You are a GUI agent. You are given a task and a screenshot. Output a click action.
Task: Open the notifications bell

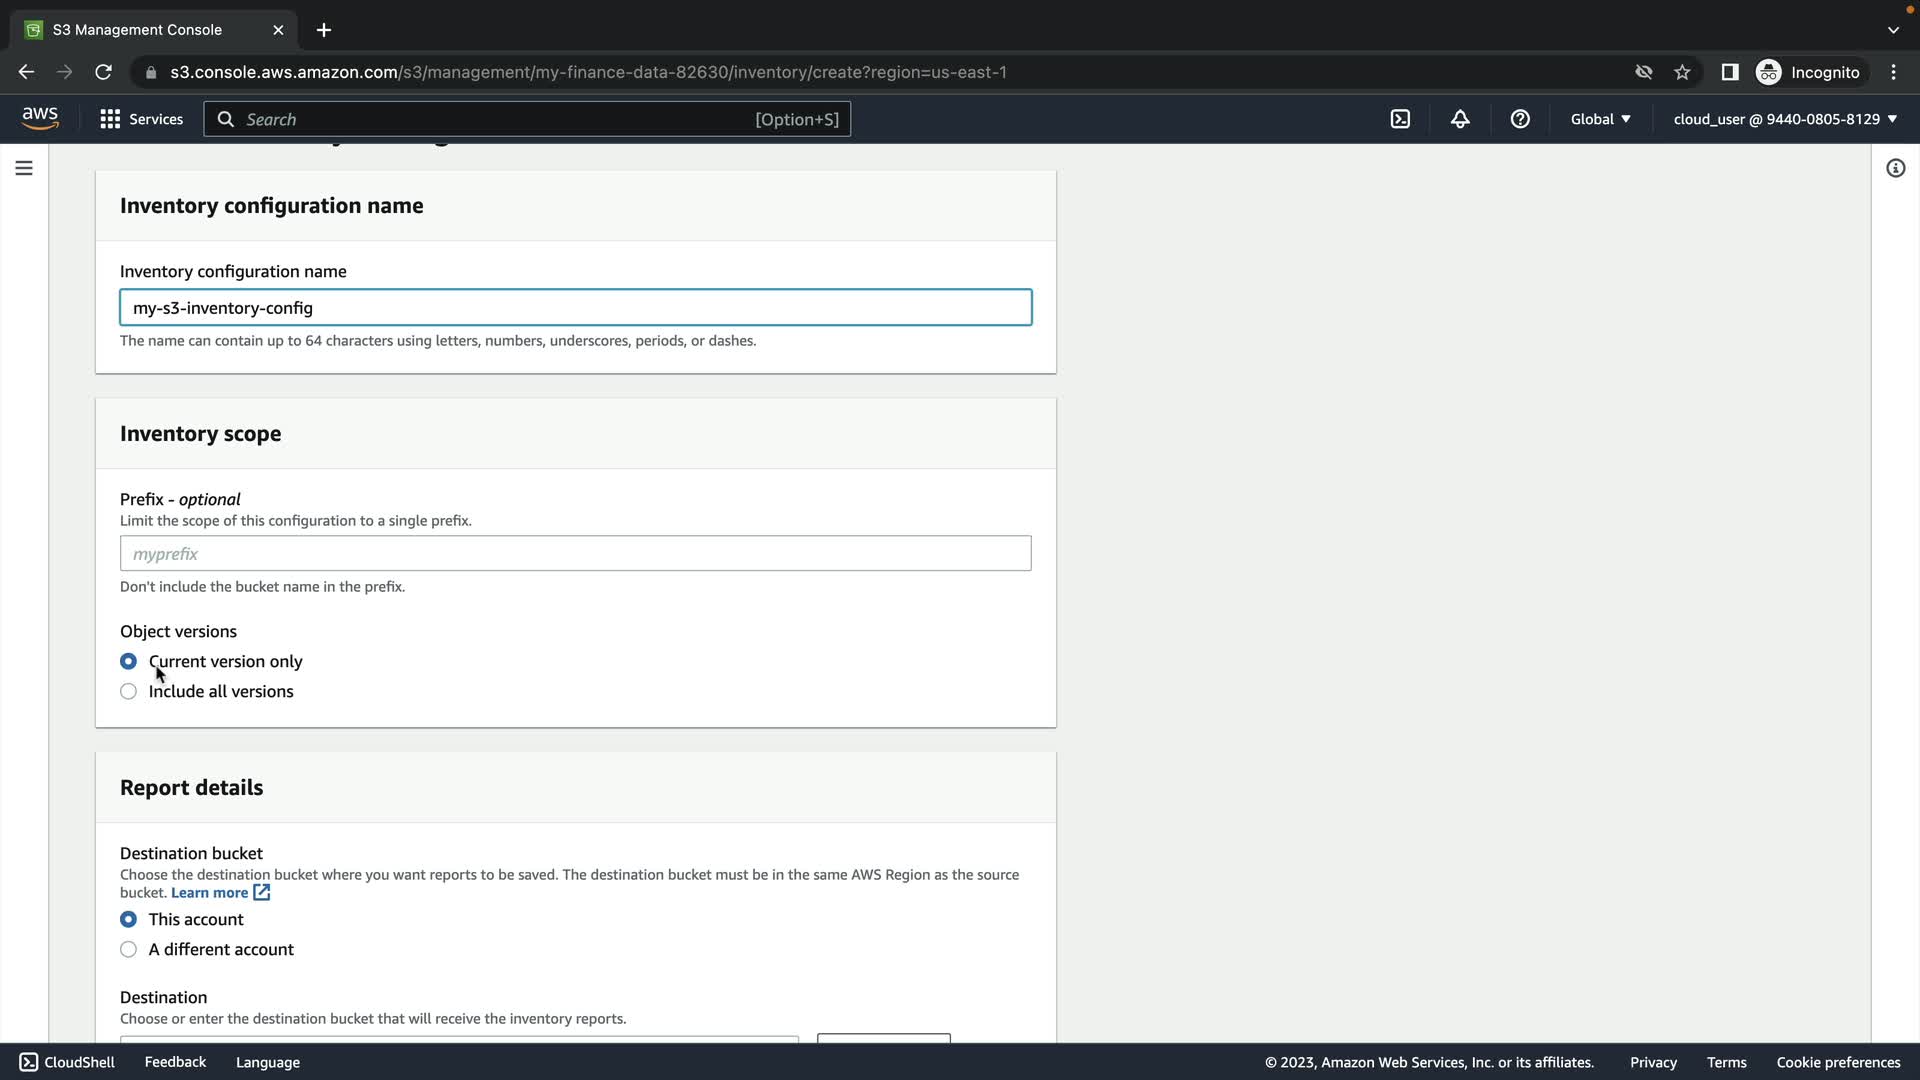click(x=1460, y=119)
